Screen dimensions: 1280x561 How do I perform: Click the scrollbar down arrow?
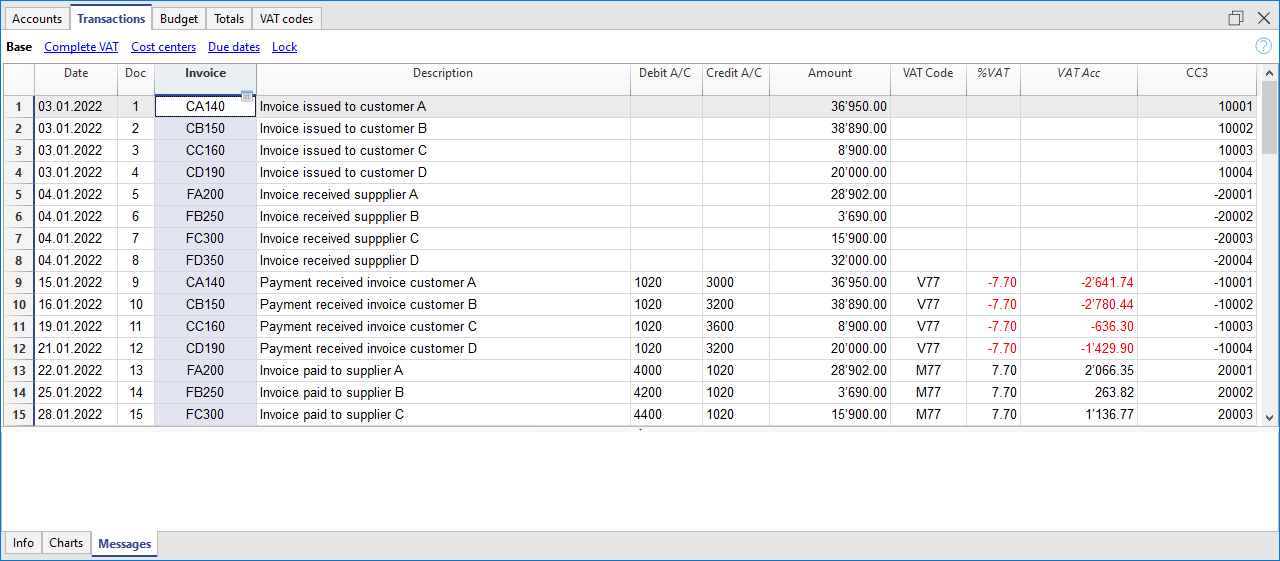[x=1269, y=417]
